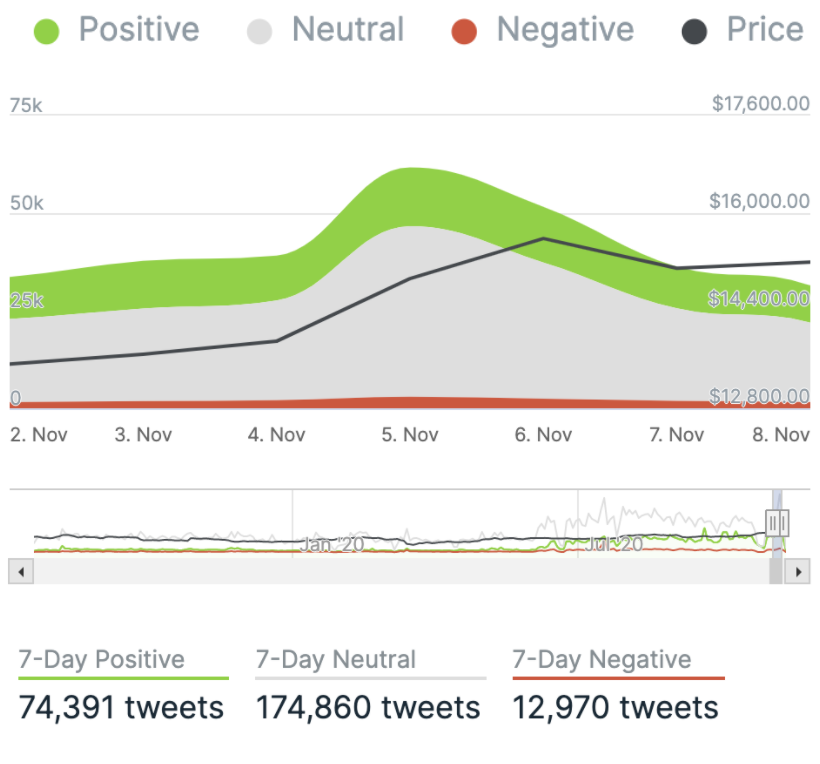Click the Jan '20 navigator marker
This screenshot has height=764, width=820.
point(333,545)
